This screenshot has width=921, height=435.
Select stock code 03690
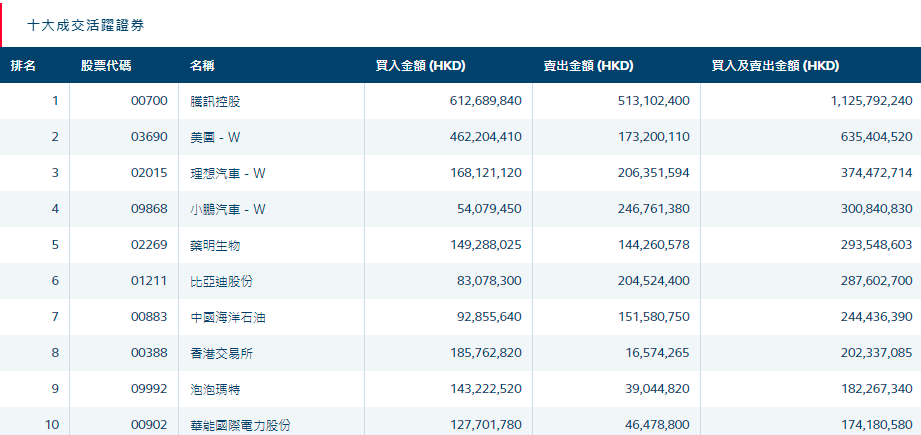coord(149,137)
